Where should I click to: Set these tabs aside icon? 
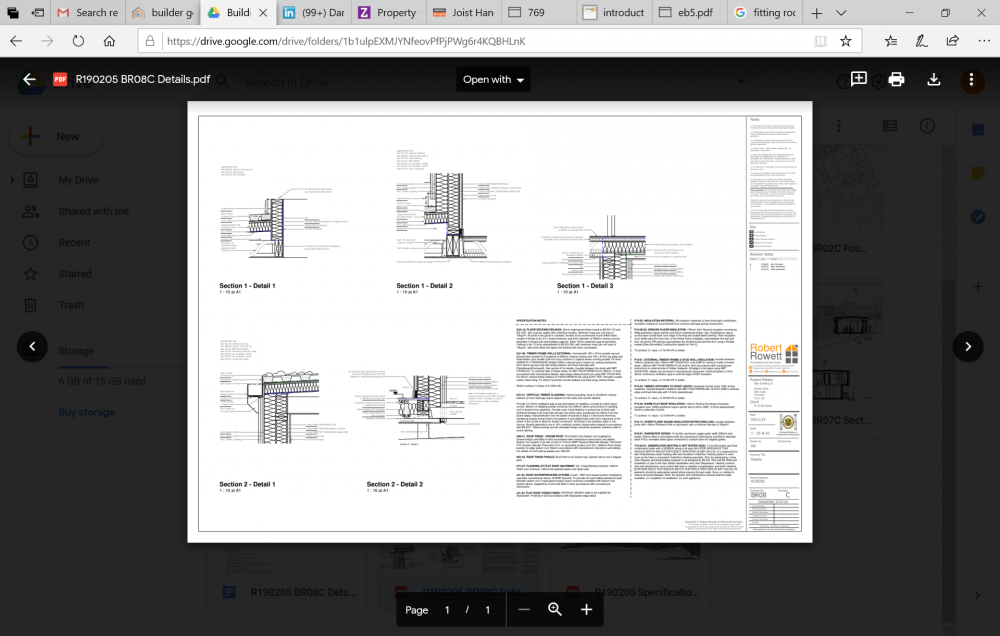[x=38, y=13]
